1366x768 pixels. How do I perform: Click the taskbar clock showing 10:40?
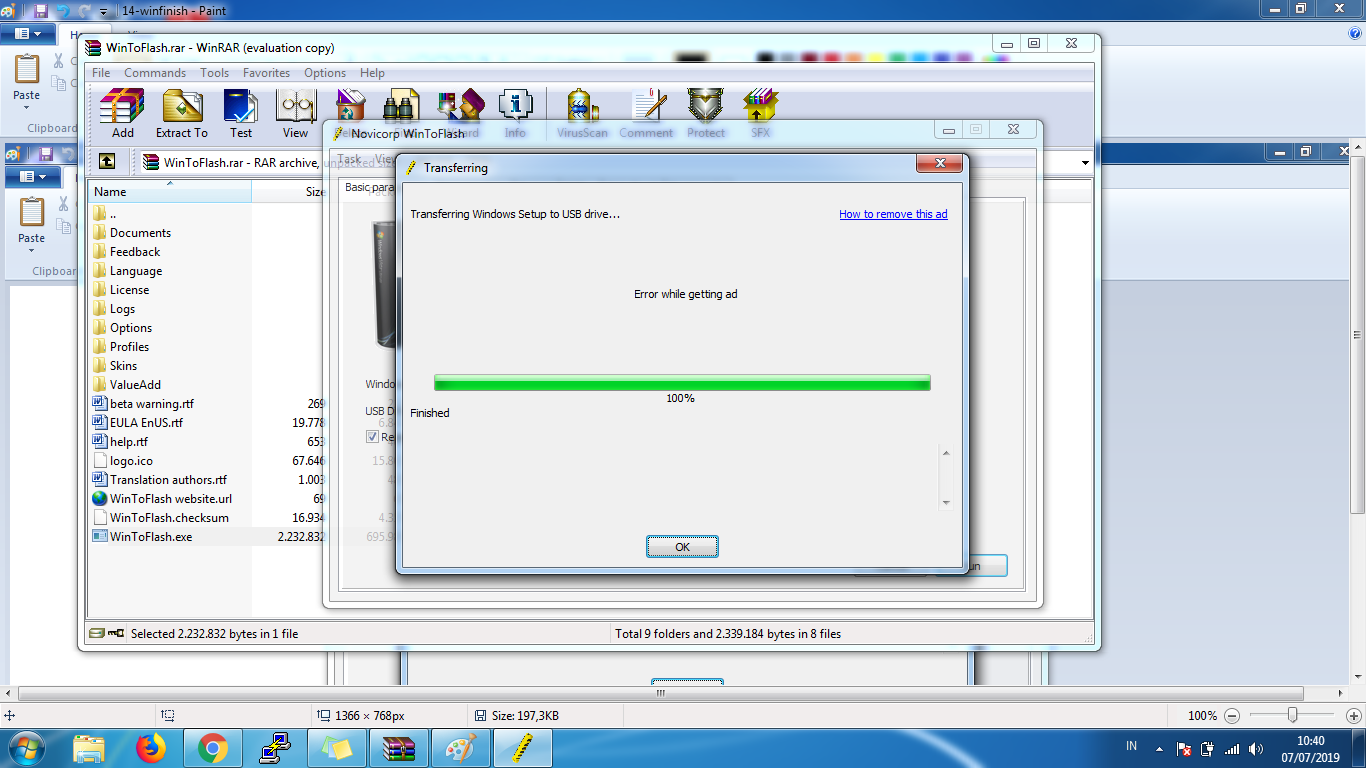1309,748
